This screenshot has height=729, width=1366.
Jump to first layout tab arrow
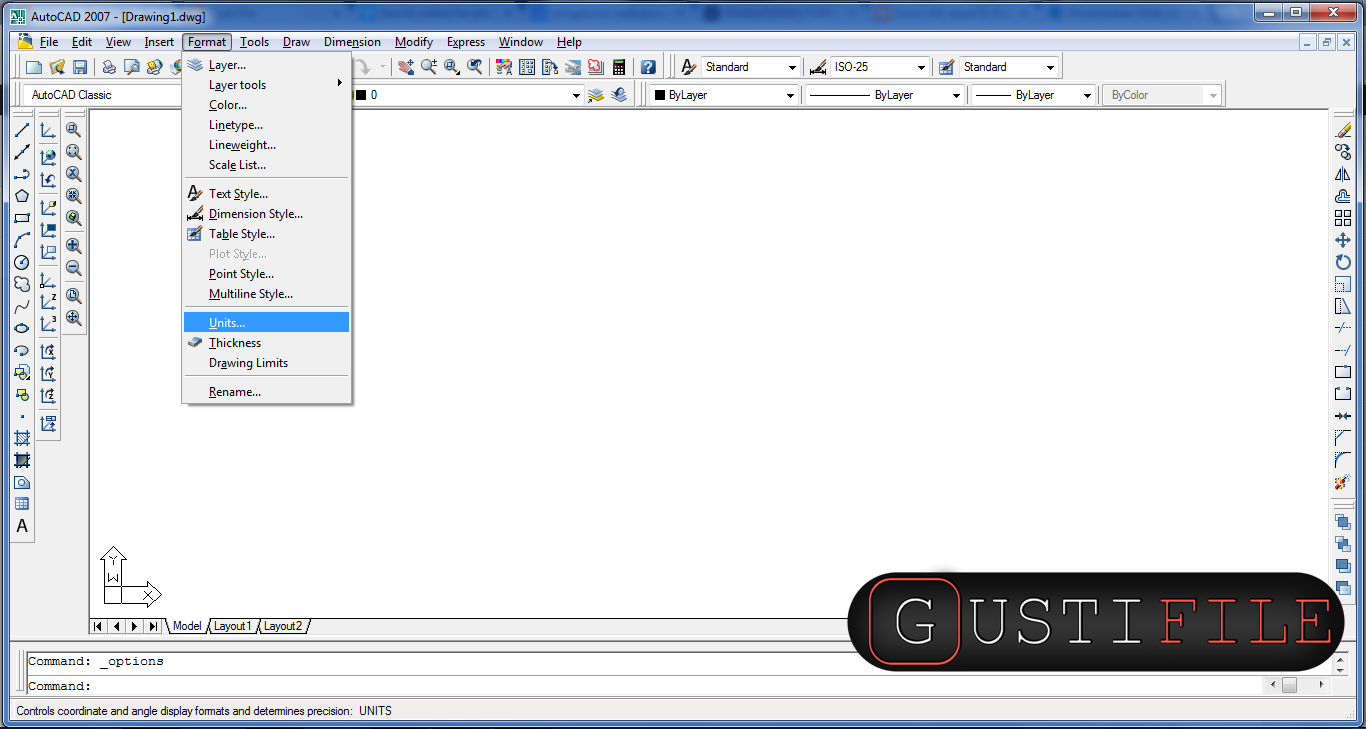[98, 626]
